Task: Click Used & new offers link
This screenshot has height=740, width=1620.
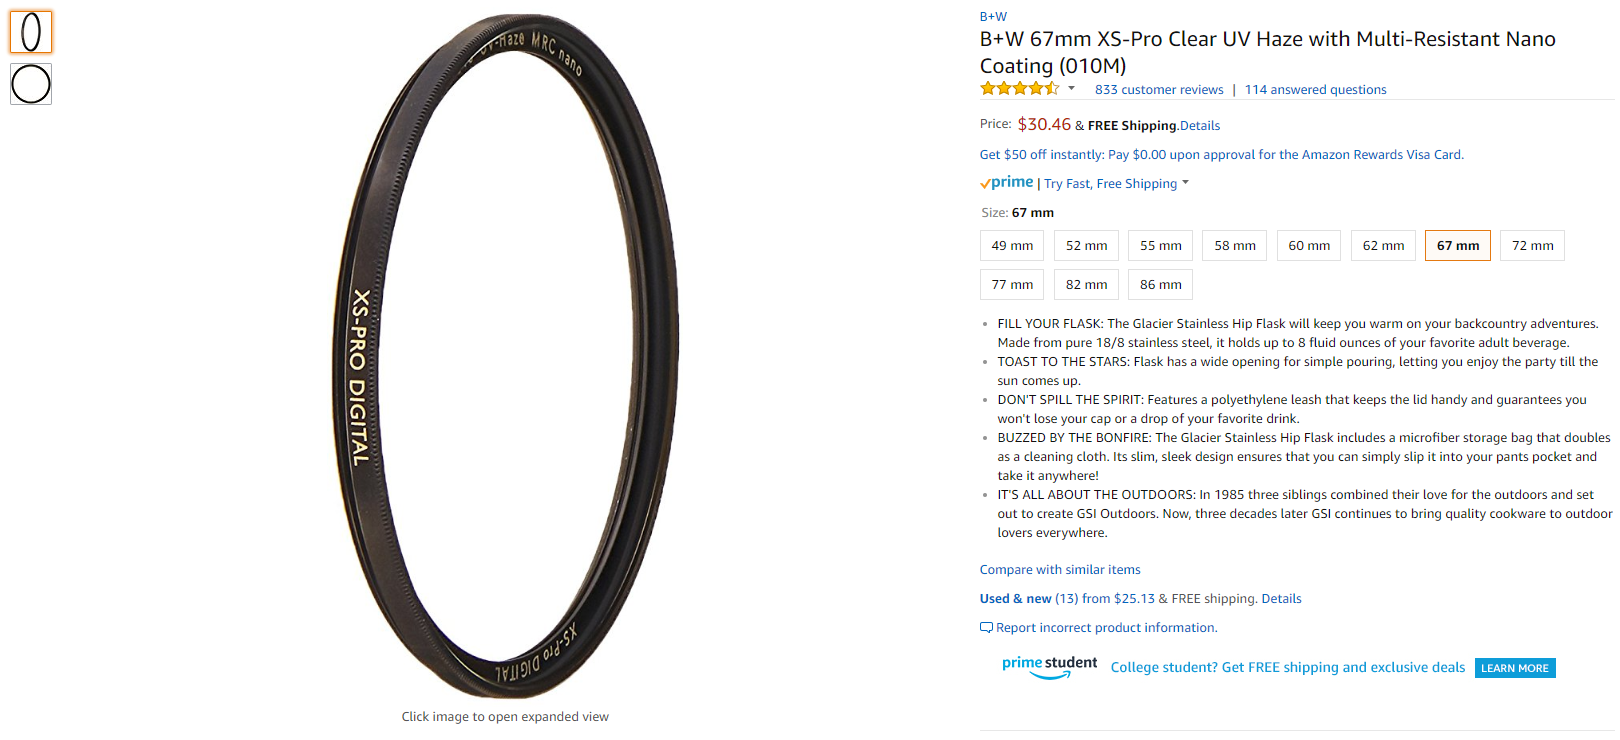Action: tap(1015, 599)
